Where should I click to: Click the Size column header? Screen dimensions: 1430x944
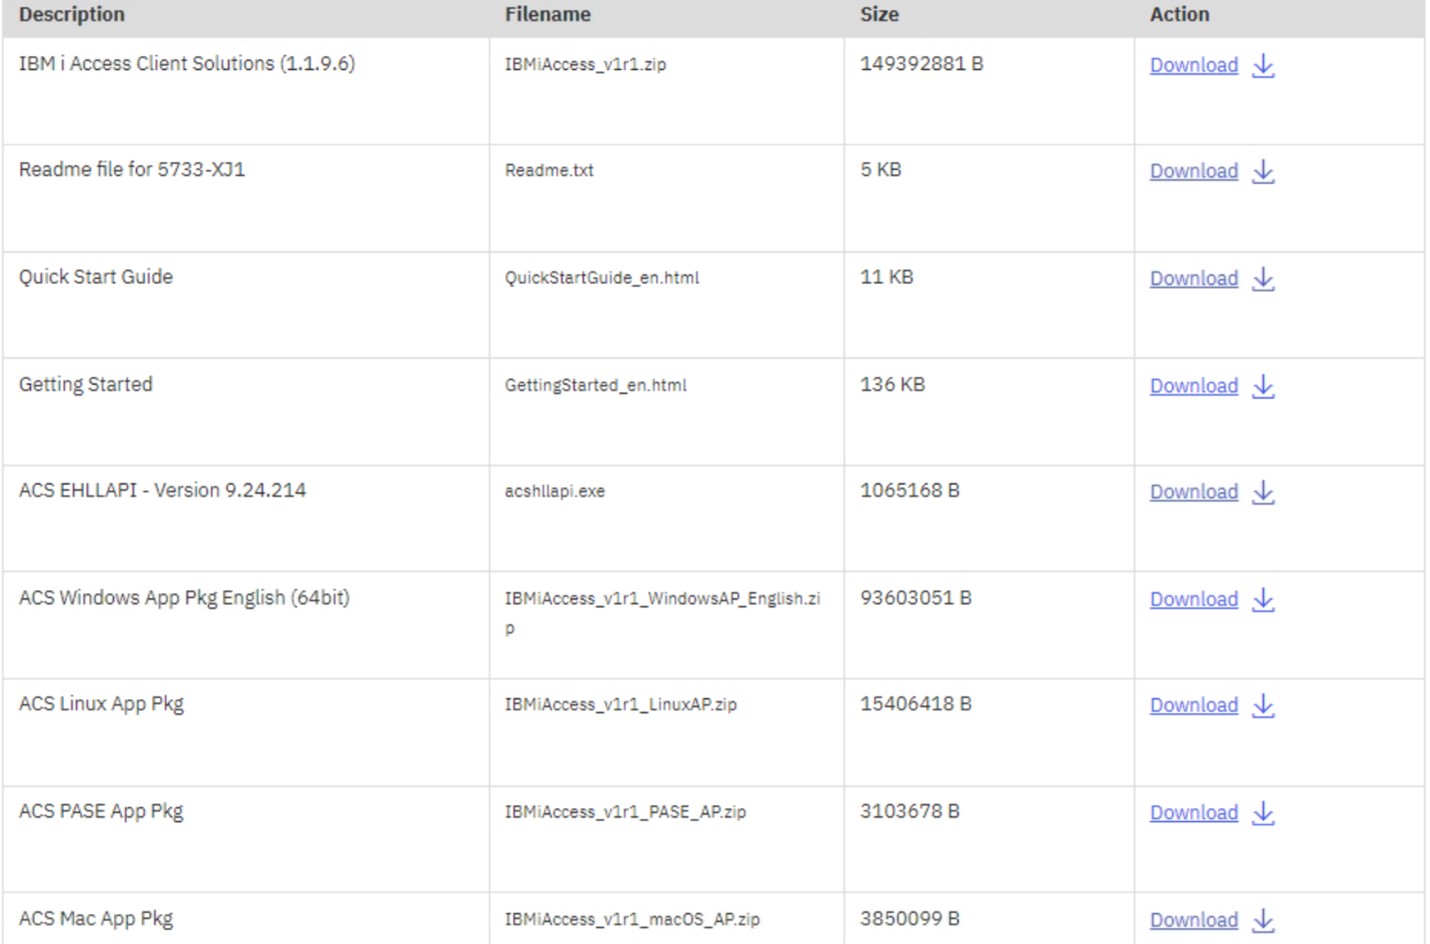pyautogui.click(x=879, y=15)
